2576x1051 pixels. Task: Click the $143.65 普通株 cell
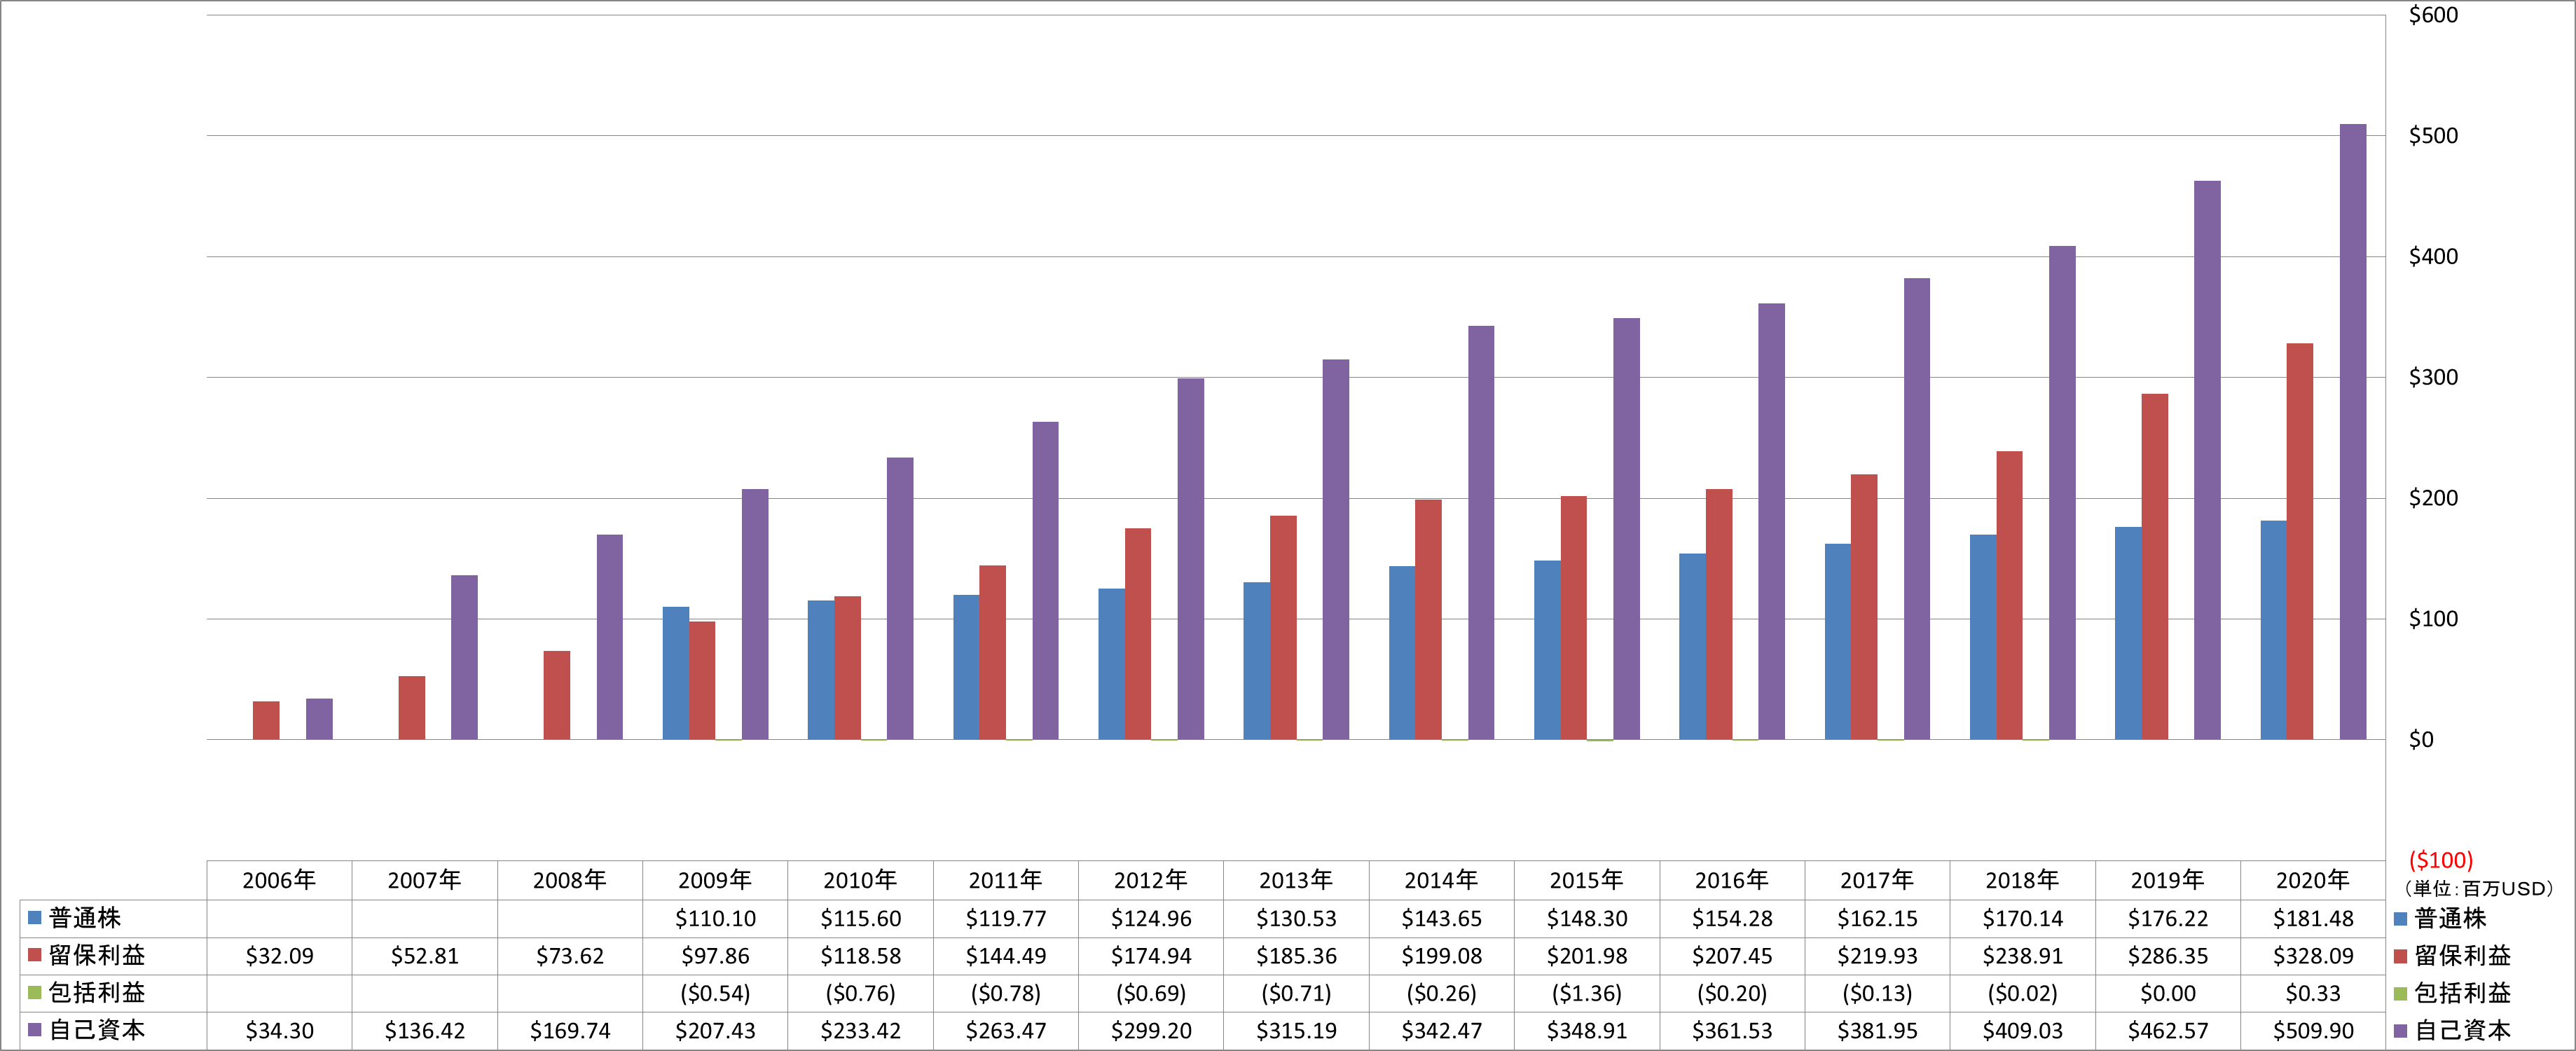1442,918
